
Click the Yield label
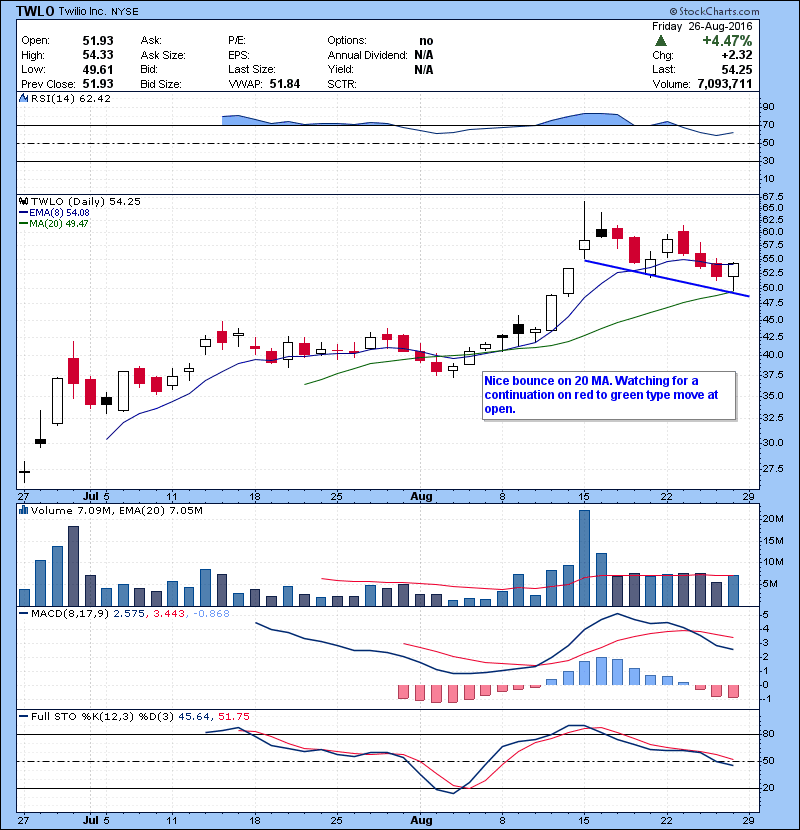click(340, 69)
